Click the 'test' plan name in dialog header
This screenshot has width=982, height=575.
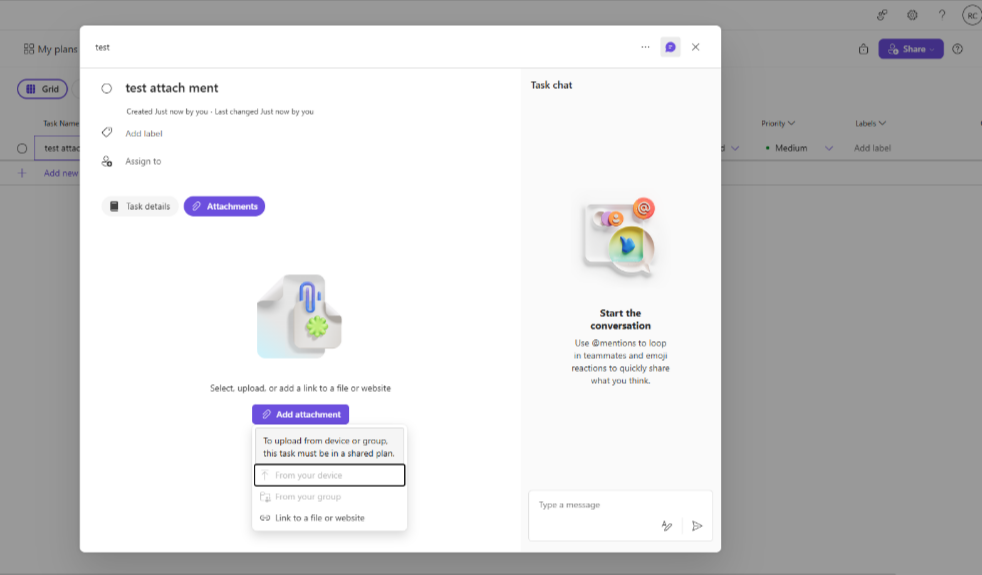pyautogui.click(x=102, y=48)
